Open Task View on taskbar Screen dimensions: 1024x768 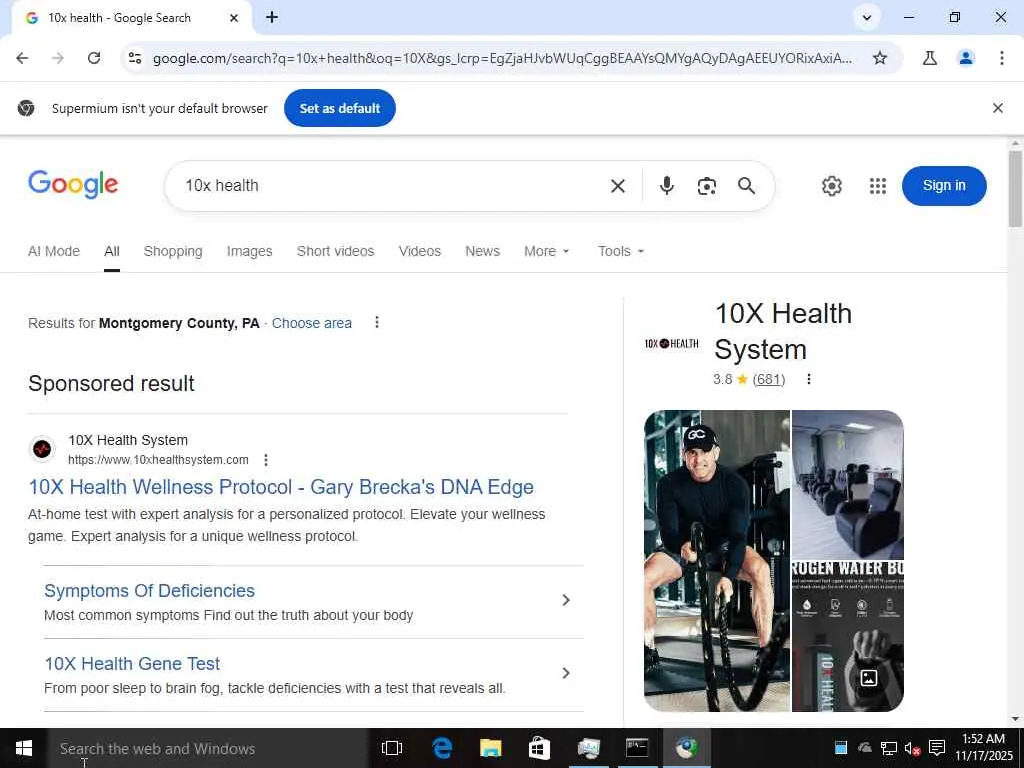tap(392, 748)
